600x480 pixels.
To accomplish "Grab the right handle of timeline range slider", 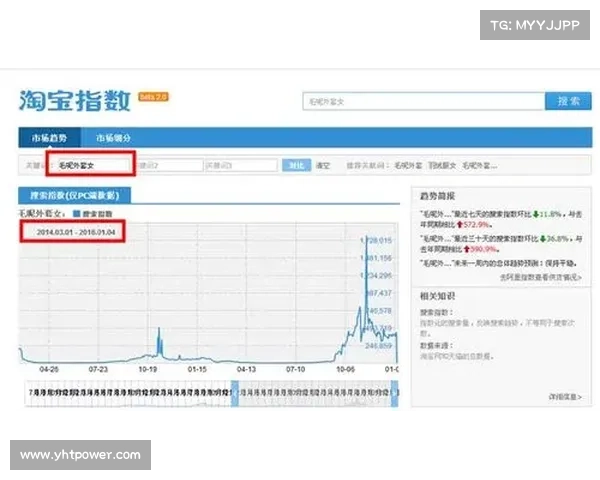I will tap(395, 393).
